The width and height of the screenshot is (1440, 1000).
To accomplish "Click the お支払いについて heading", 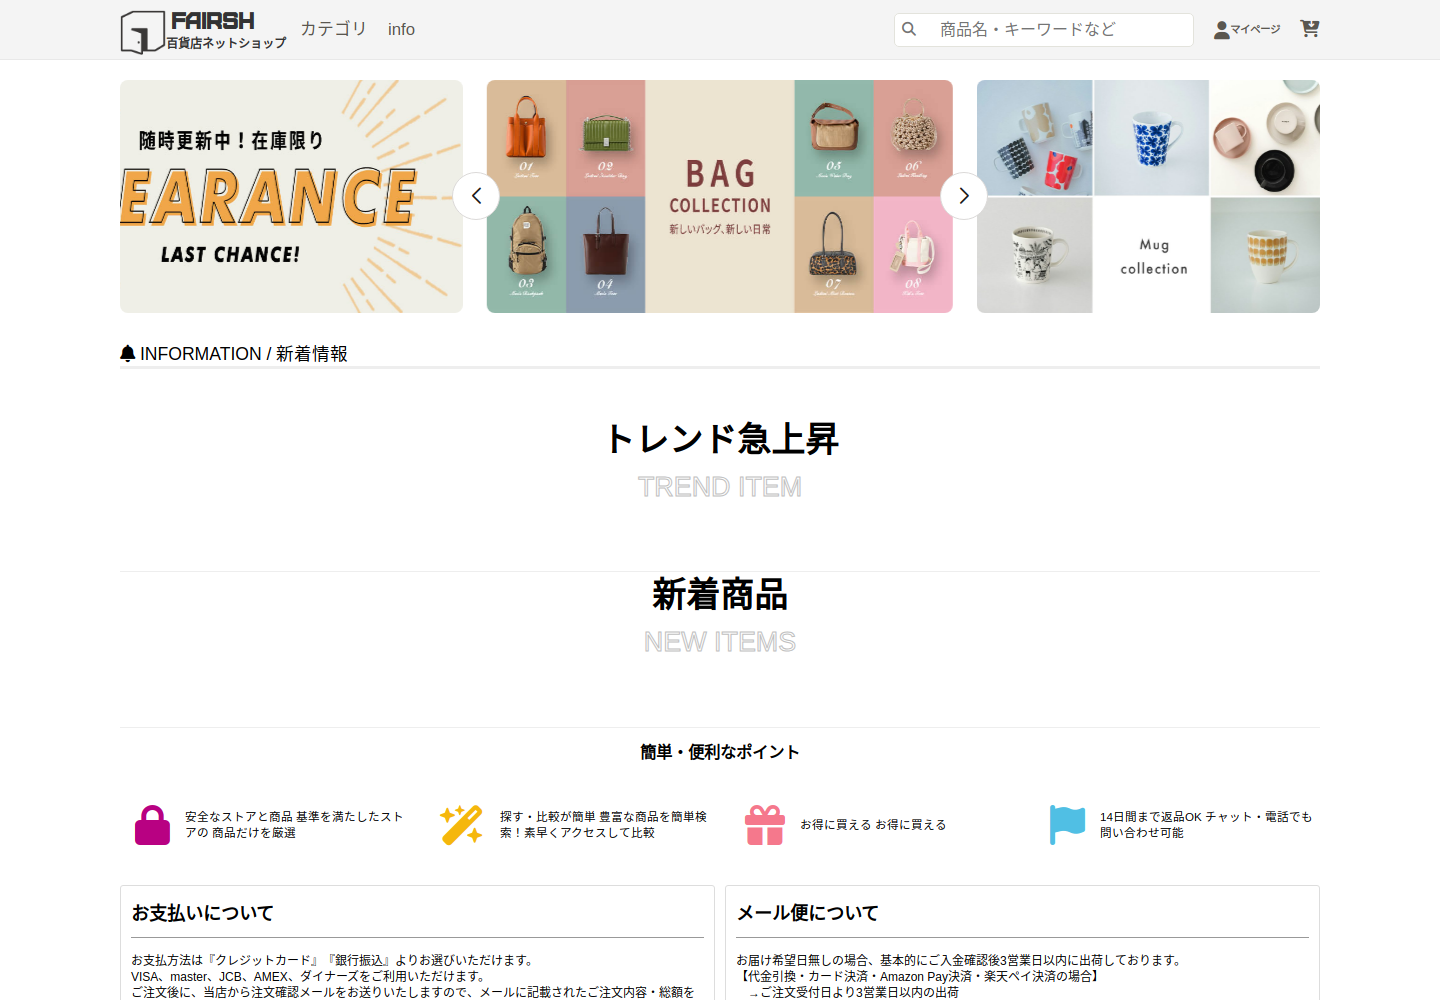I will (203, 913).
